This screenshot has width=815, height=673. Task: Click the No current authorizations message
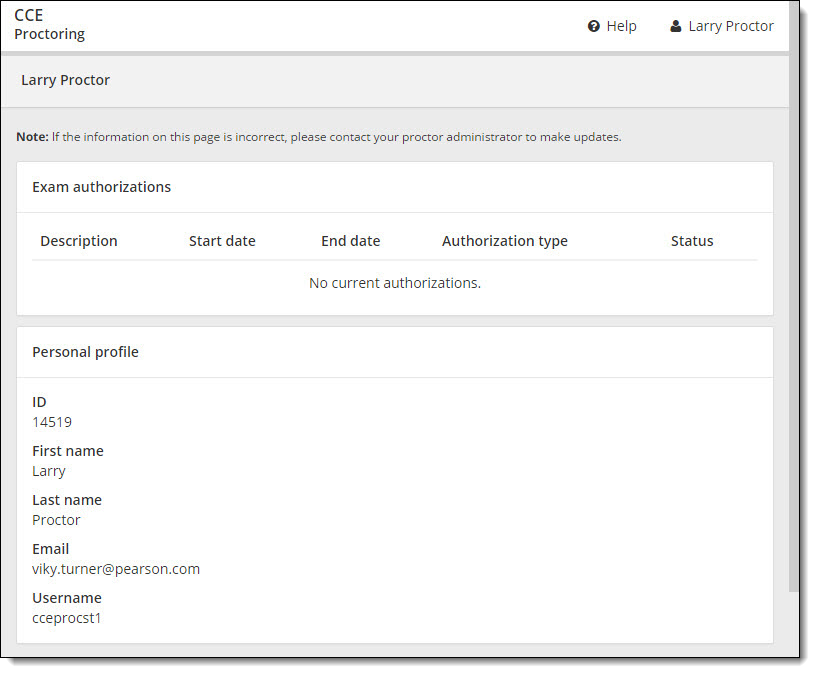point(395,283)
